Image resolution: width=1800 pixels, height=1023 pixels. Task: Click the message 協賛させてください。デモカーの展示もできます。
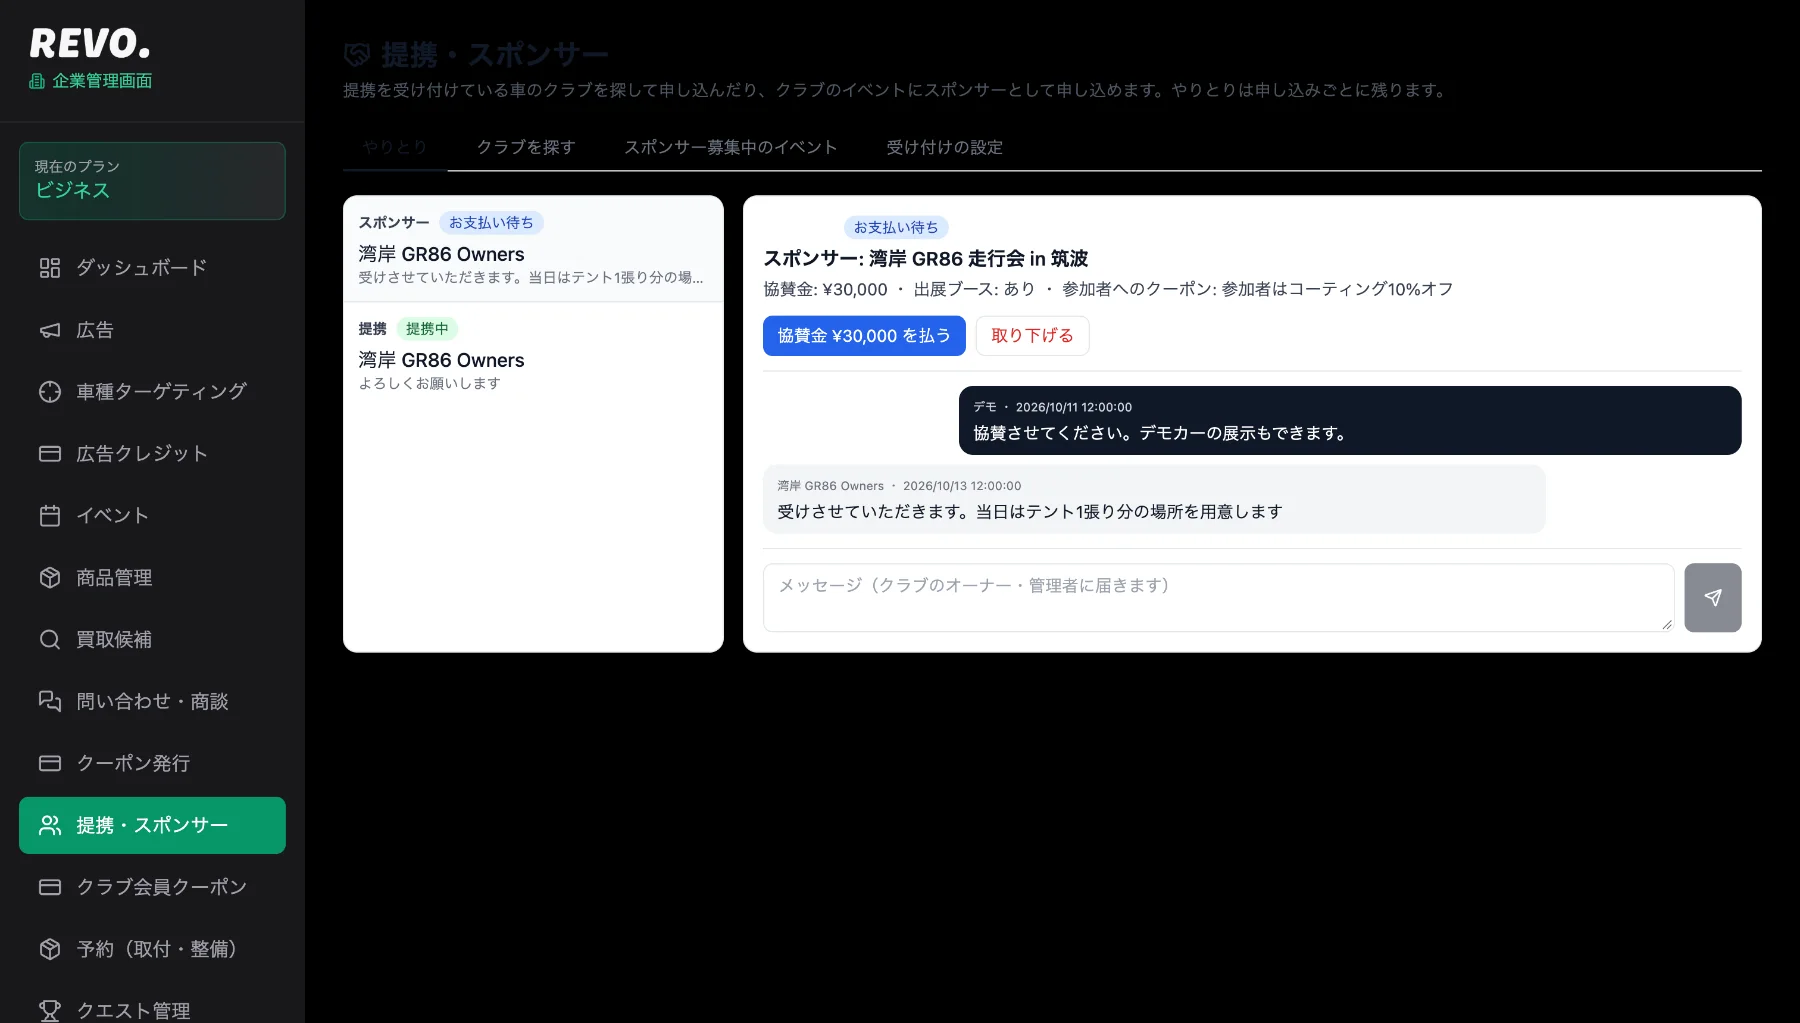(1161, 434)
